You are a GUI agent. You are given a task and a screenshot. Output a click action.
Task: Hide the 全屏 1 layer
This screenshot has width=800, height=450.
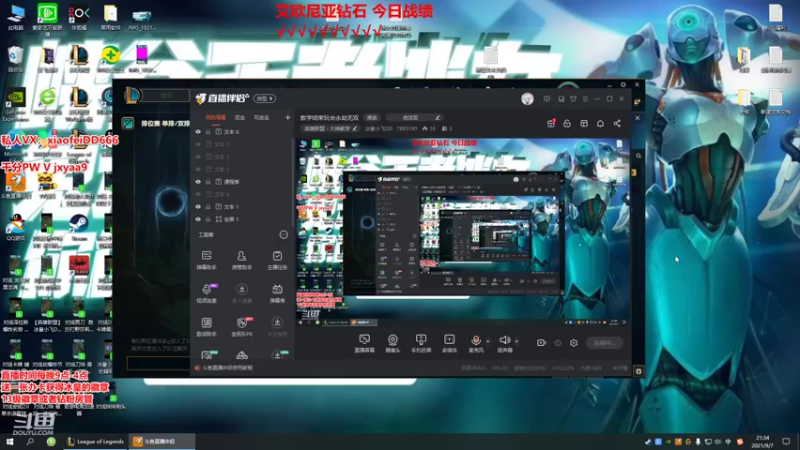198,219
